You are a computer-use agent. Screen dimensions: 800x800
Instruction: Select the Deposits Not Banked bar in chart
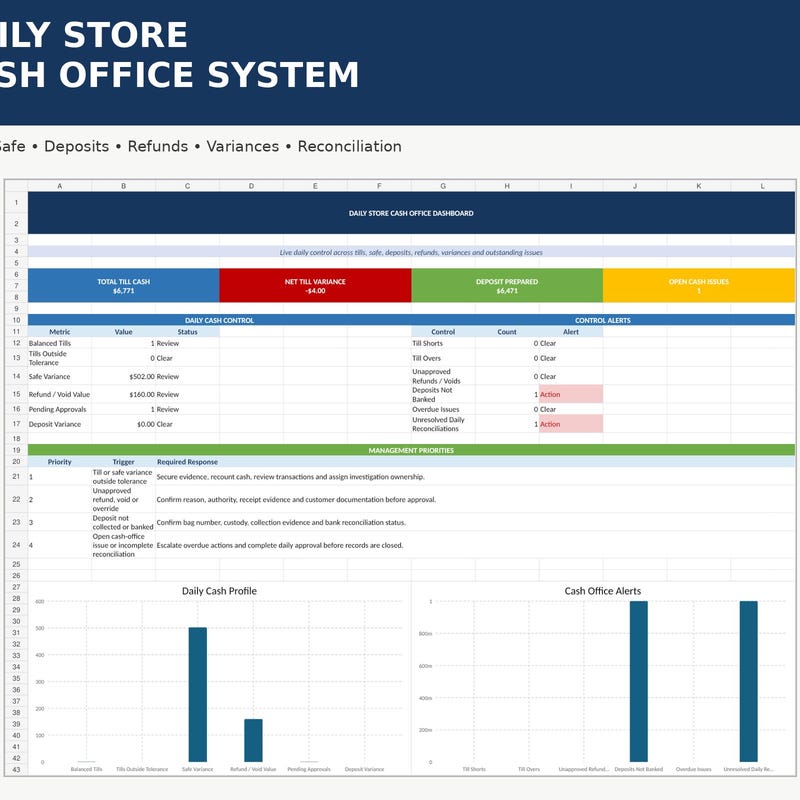[639, 681]
